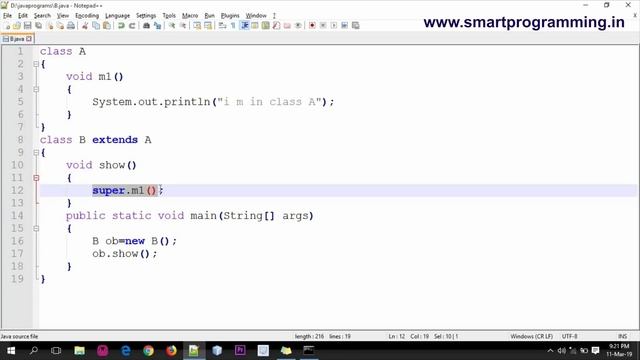Open the Language menu

pos(118,16)
